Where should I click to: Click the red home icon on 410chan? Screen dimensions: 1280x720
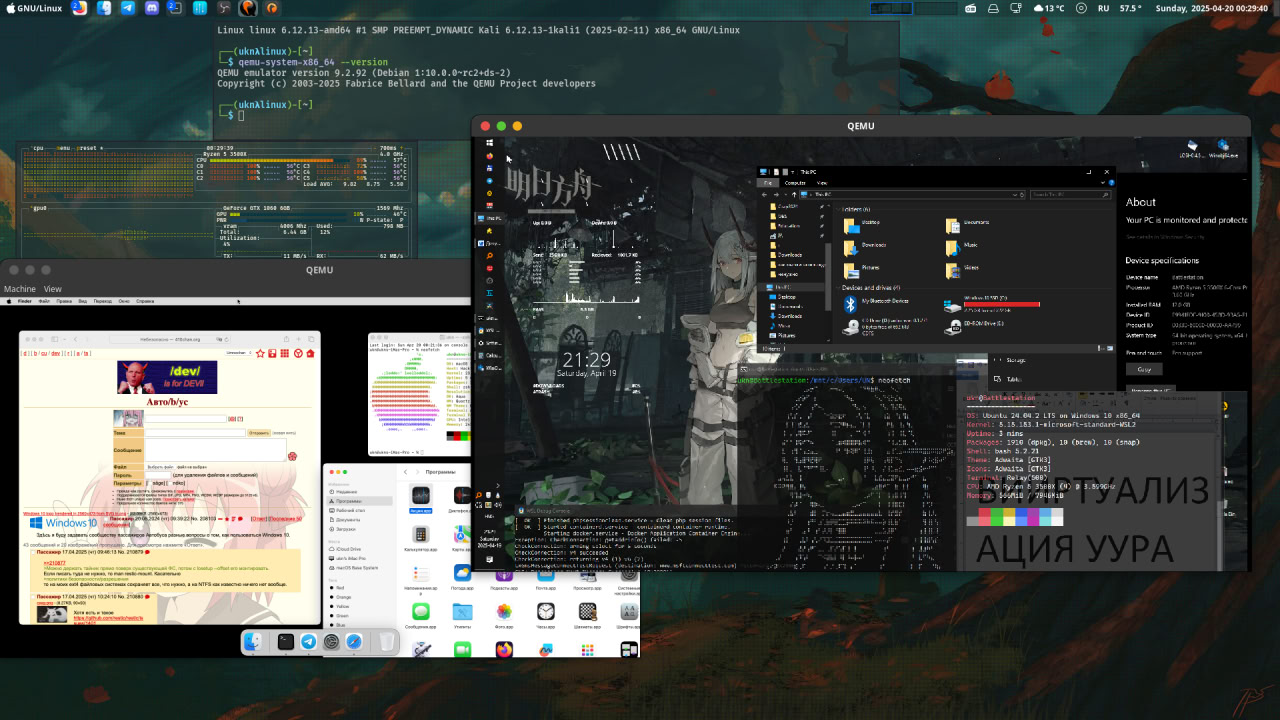pyautogui.click(x=310, y=353)
